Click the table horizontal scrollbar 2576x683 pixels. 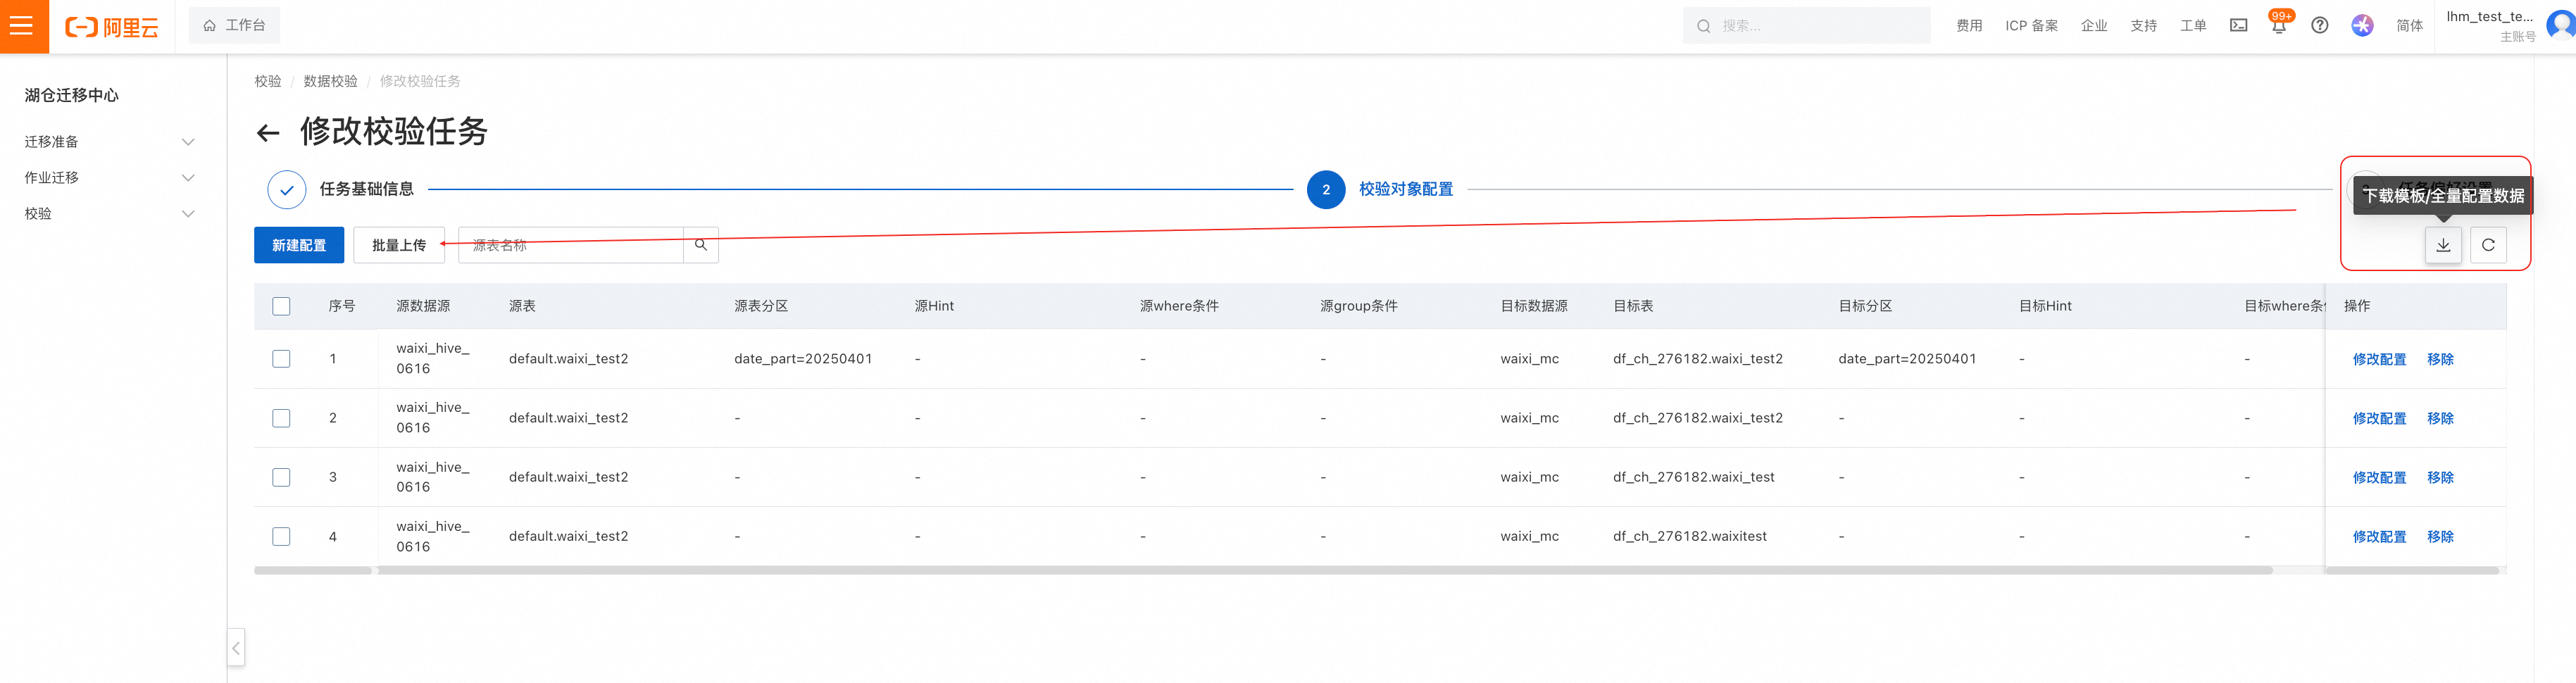(1325, 571)
